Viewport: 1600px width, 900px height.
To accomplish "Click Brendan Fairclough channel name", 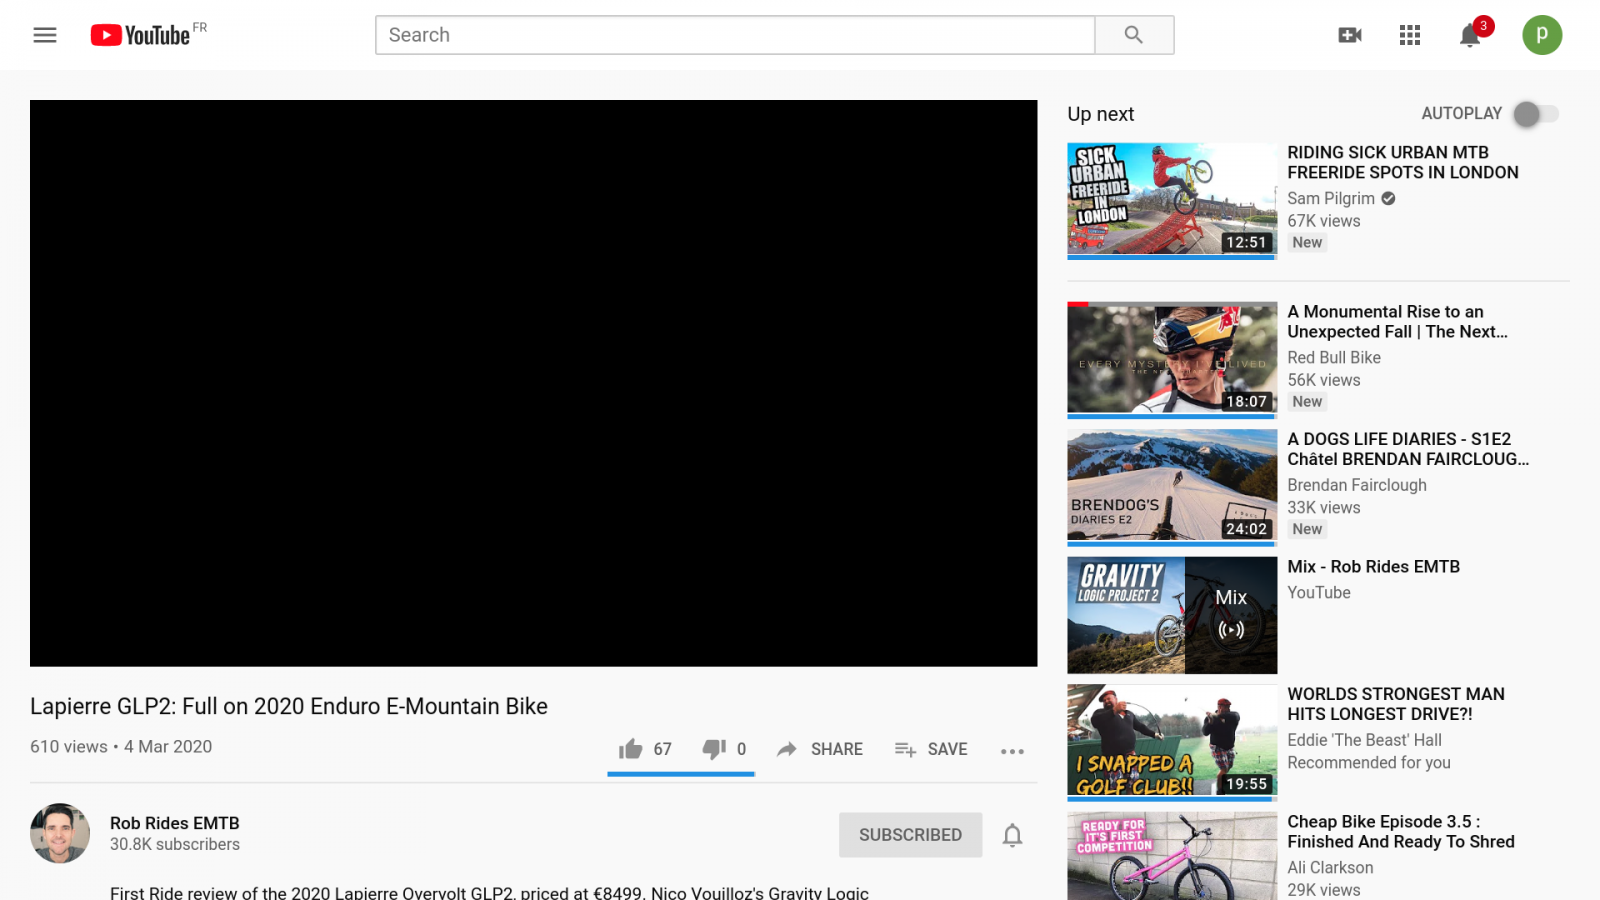I will [1357, 485].
